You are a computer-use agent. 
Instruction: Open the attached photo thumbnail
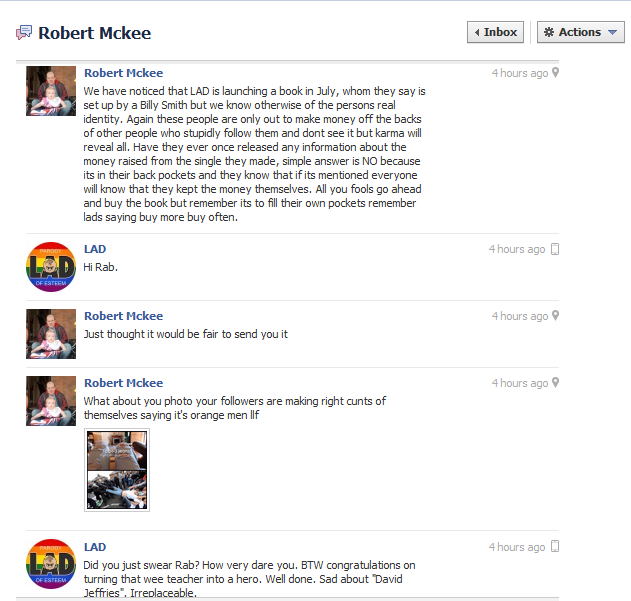click(117, 470)
